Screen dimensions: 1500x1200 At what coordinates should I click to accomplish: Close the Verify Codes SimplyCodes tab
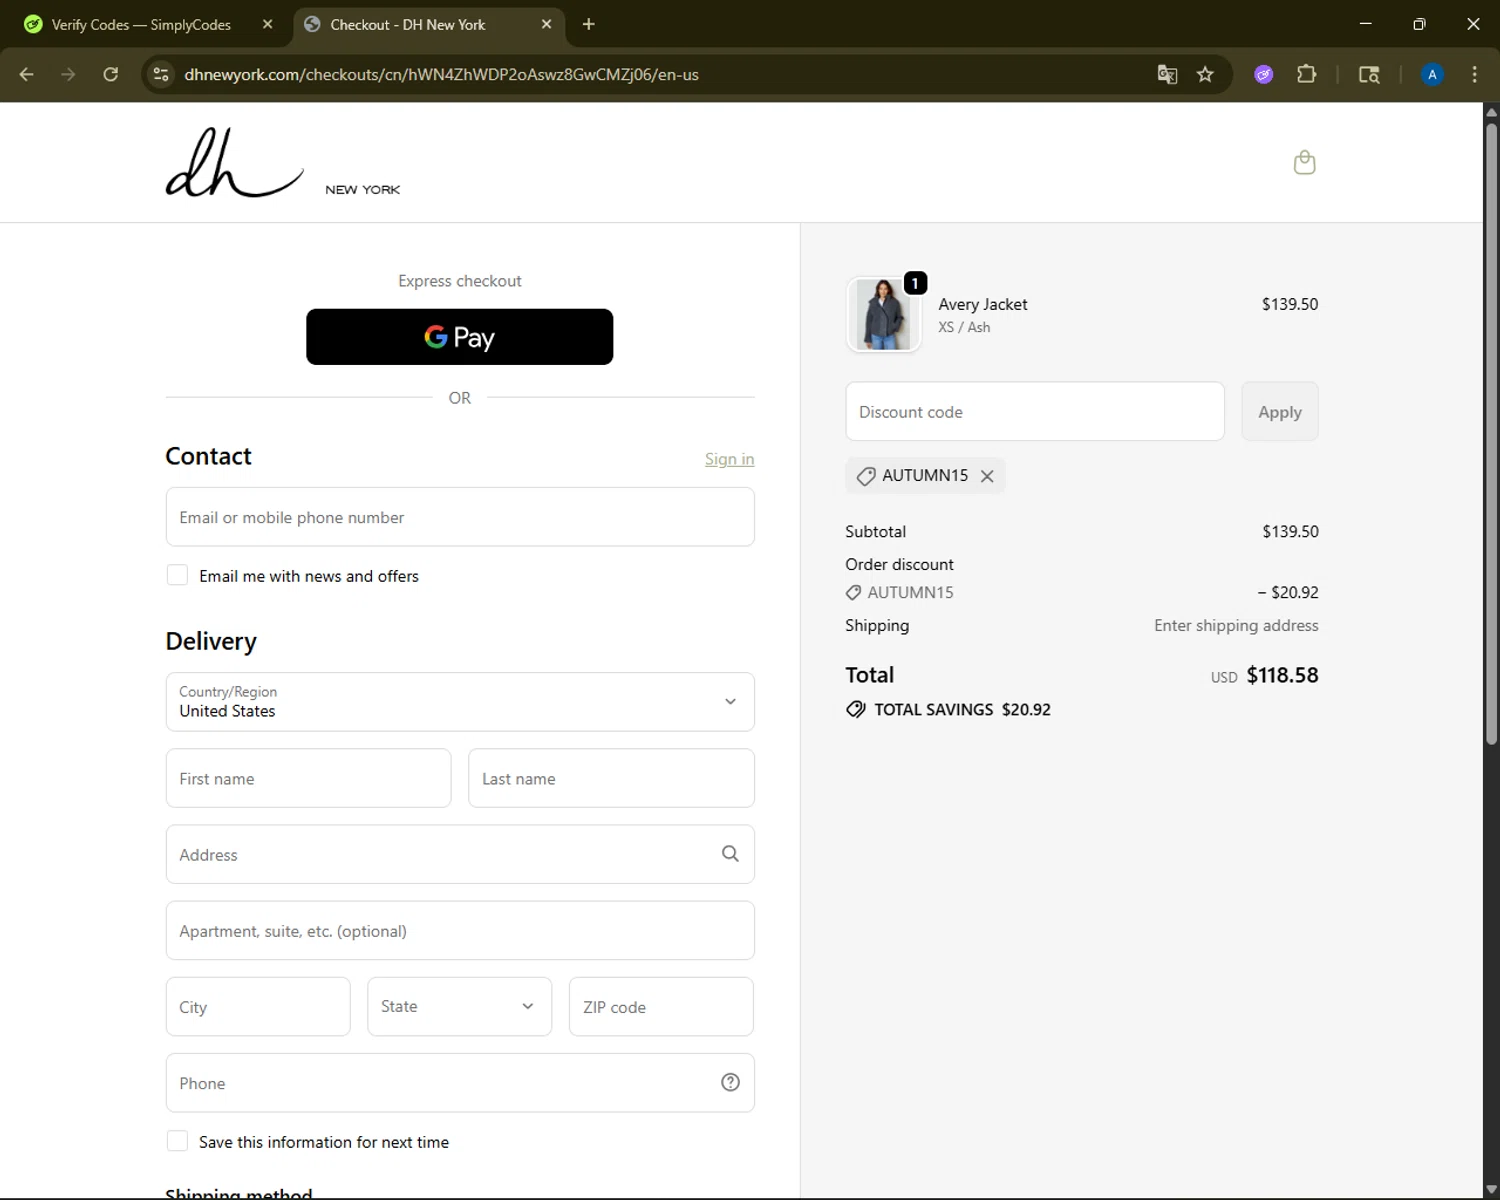(267, 24)
